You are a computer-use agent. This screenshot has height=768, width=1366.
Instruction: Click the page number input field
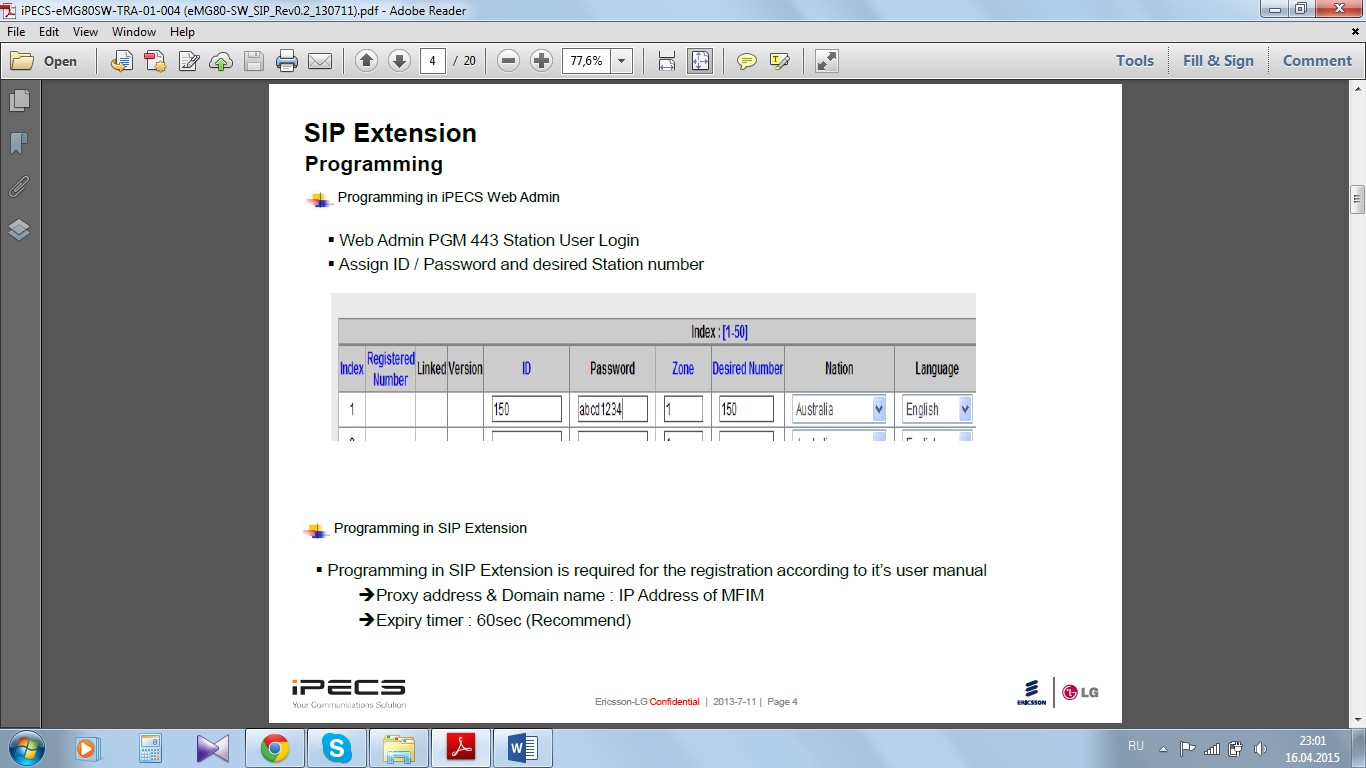pos(432,61)
